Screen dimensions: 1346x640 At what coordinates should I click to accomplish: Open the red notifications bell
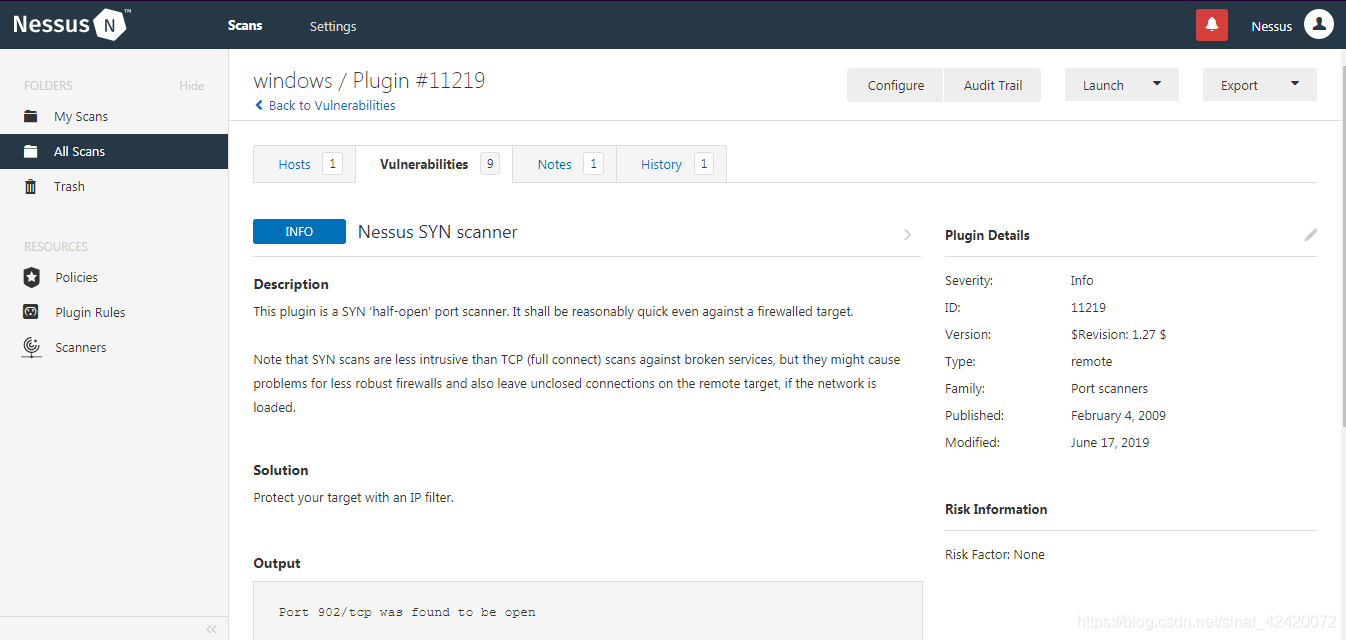coord(1211,25)
